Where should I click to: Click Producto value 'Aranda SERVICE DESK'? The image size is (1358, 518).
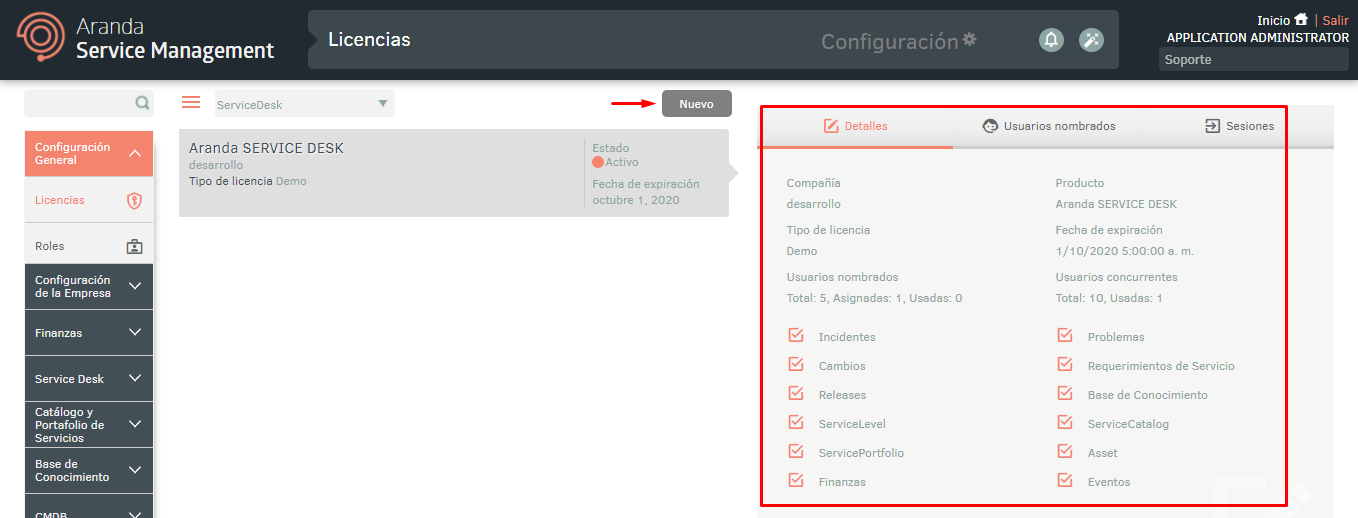point(1116,204)
